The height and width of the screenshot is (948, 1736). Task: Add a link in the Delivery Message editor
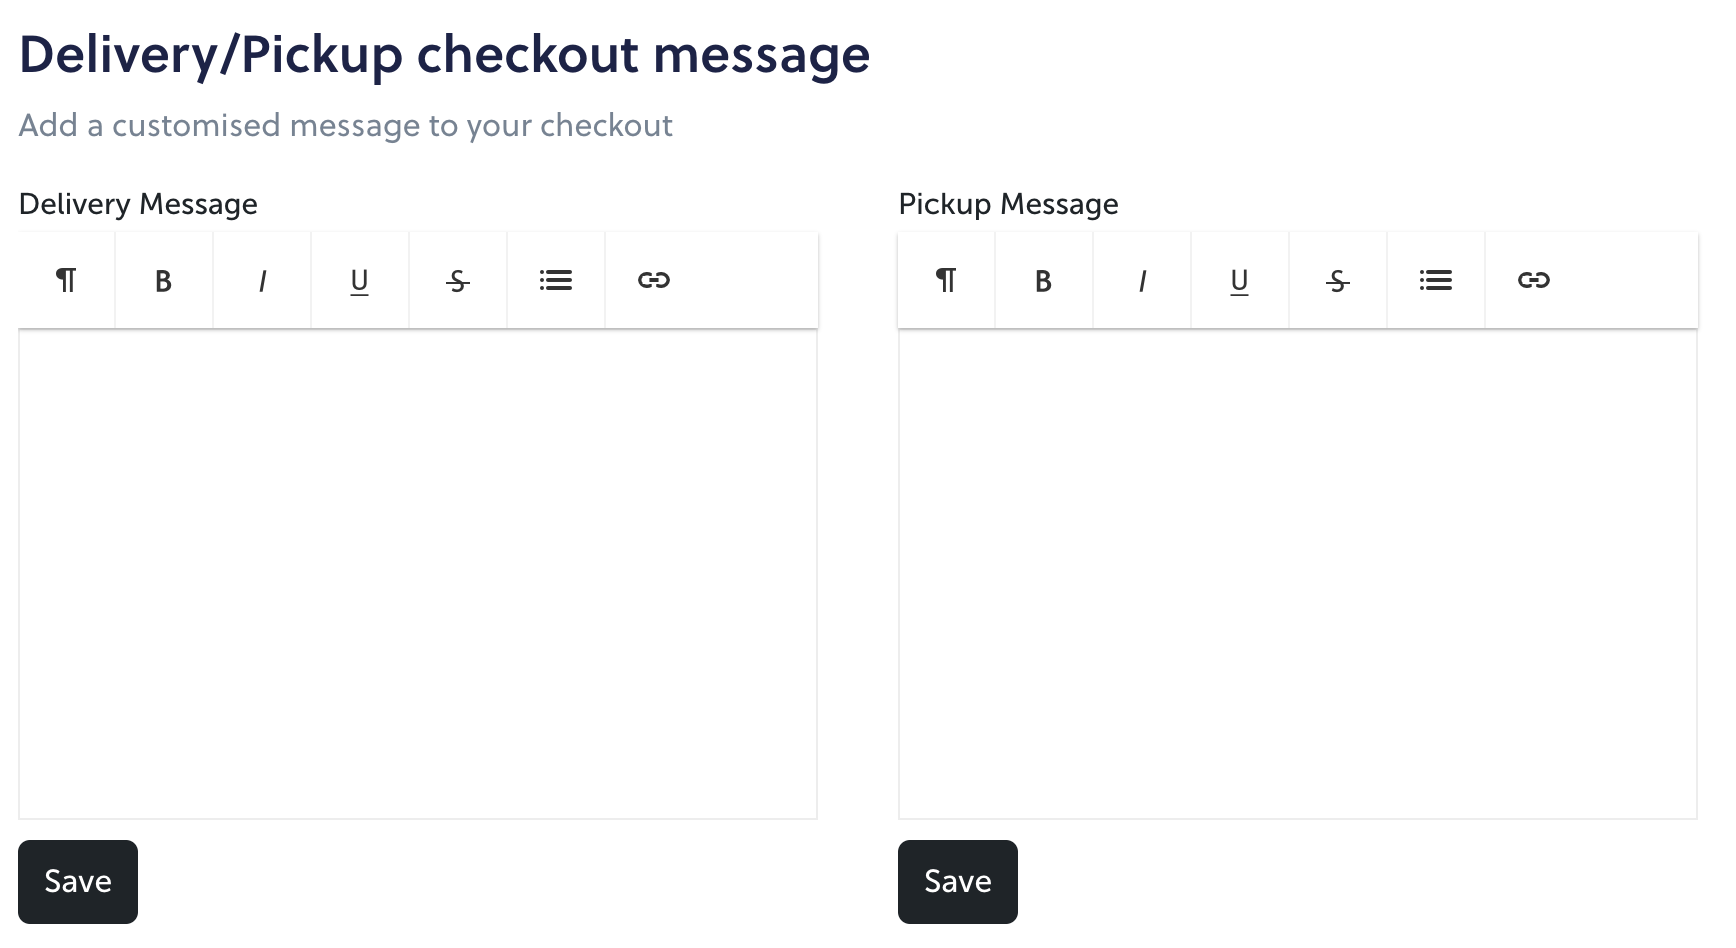tap(654, 280)
